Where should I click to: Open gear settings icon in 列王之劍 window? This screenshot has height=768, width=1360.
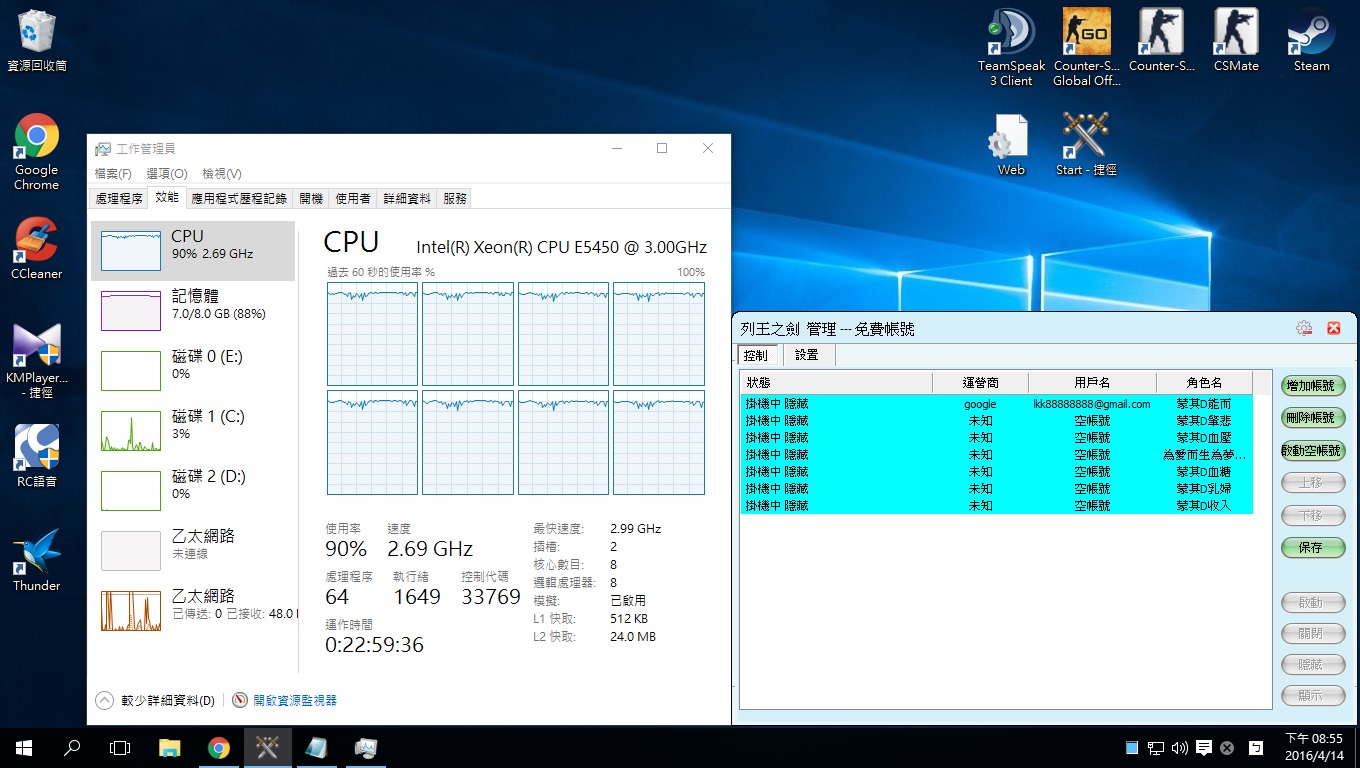[x=1303, y=328]
